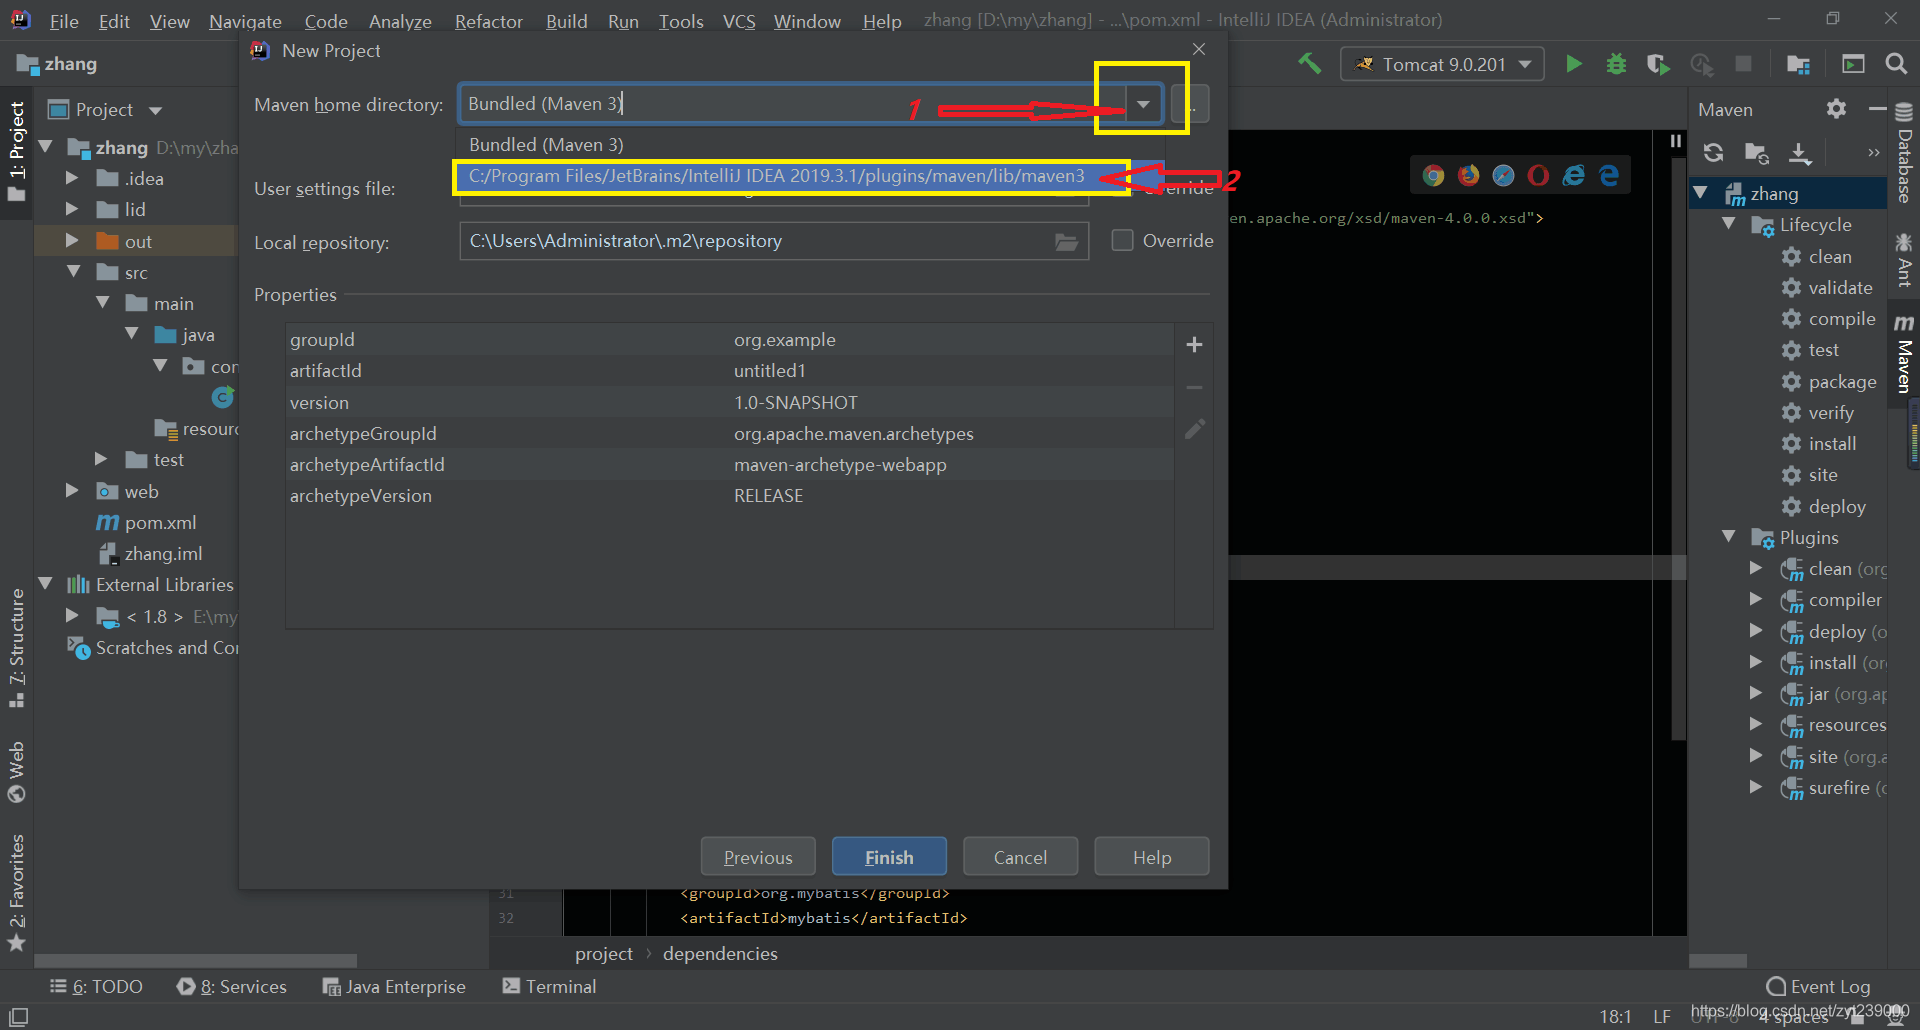This screenshot has width=1920, height=1030.
Task: Open in Edge browser icon
Action: [x=1609, y=176]
